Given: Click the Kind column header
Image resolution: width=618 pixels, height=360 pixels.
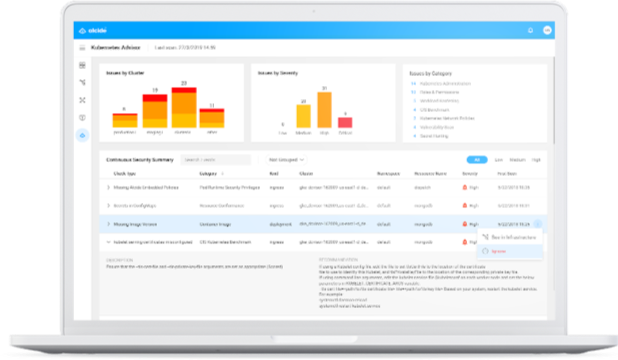Looking at the screenshot, I should coord(274,173).
